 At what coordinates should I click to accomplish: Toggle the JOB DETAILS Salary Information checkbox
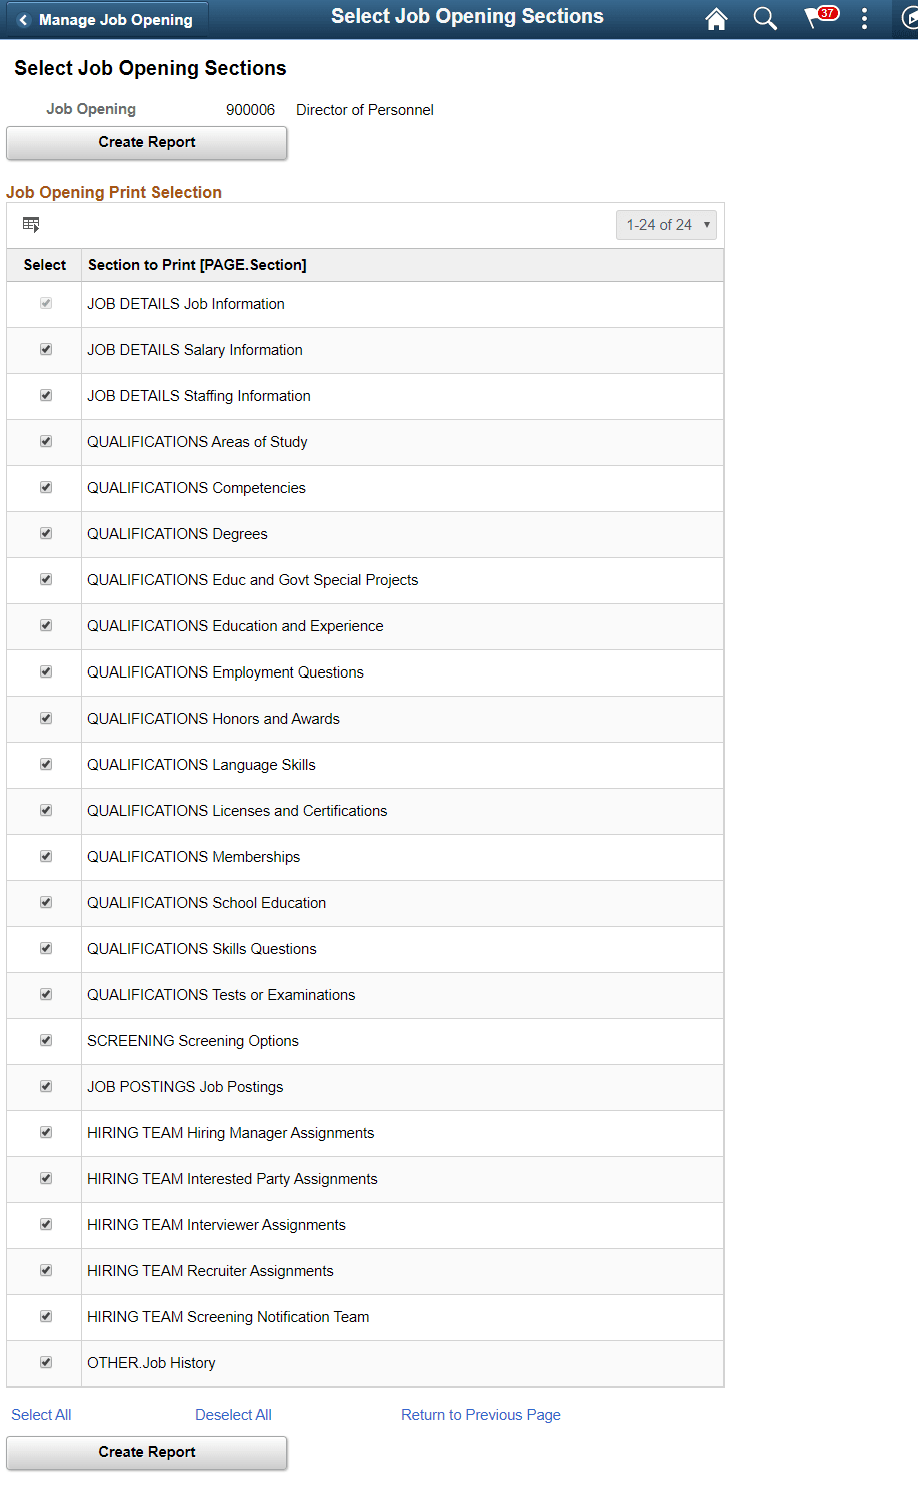[44, 349]
